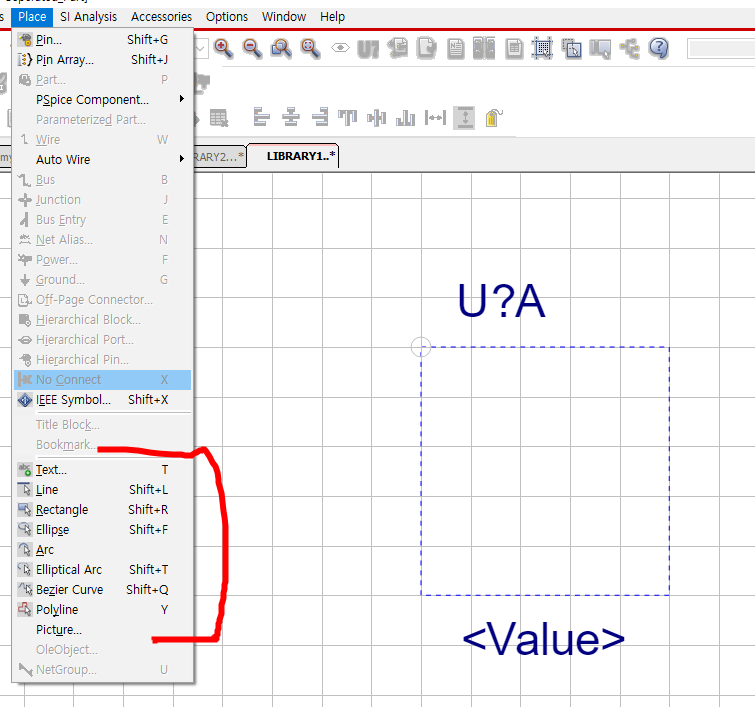755x707 pixels.
Task: Open the Place menu
Action: click(32, 17)
